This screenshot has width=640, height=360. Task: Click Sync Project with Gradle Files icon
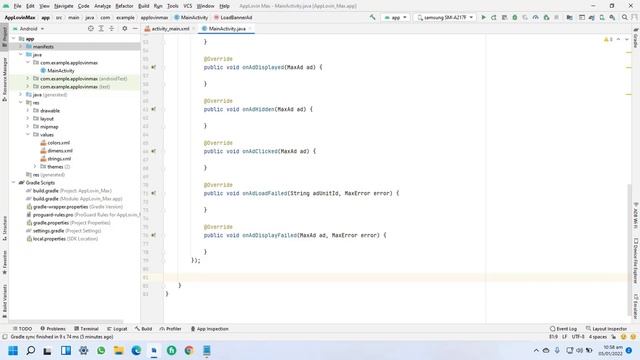(591, 18)
